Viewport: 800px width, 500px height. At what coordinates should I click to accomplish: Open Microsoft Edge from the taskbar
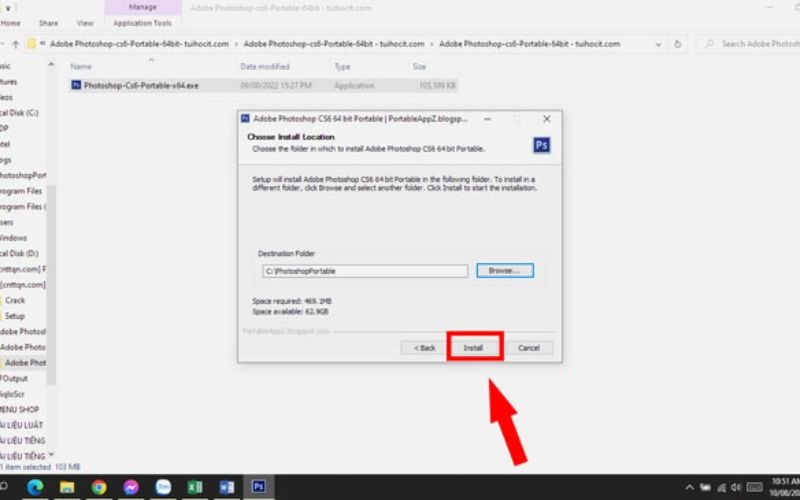(x=35, y=487)
